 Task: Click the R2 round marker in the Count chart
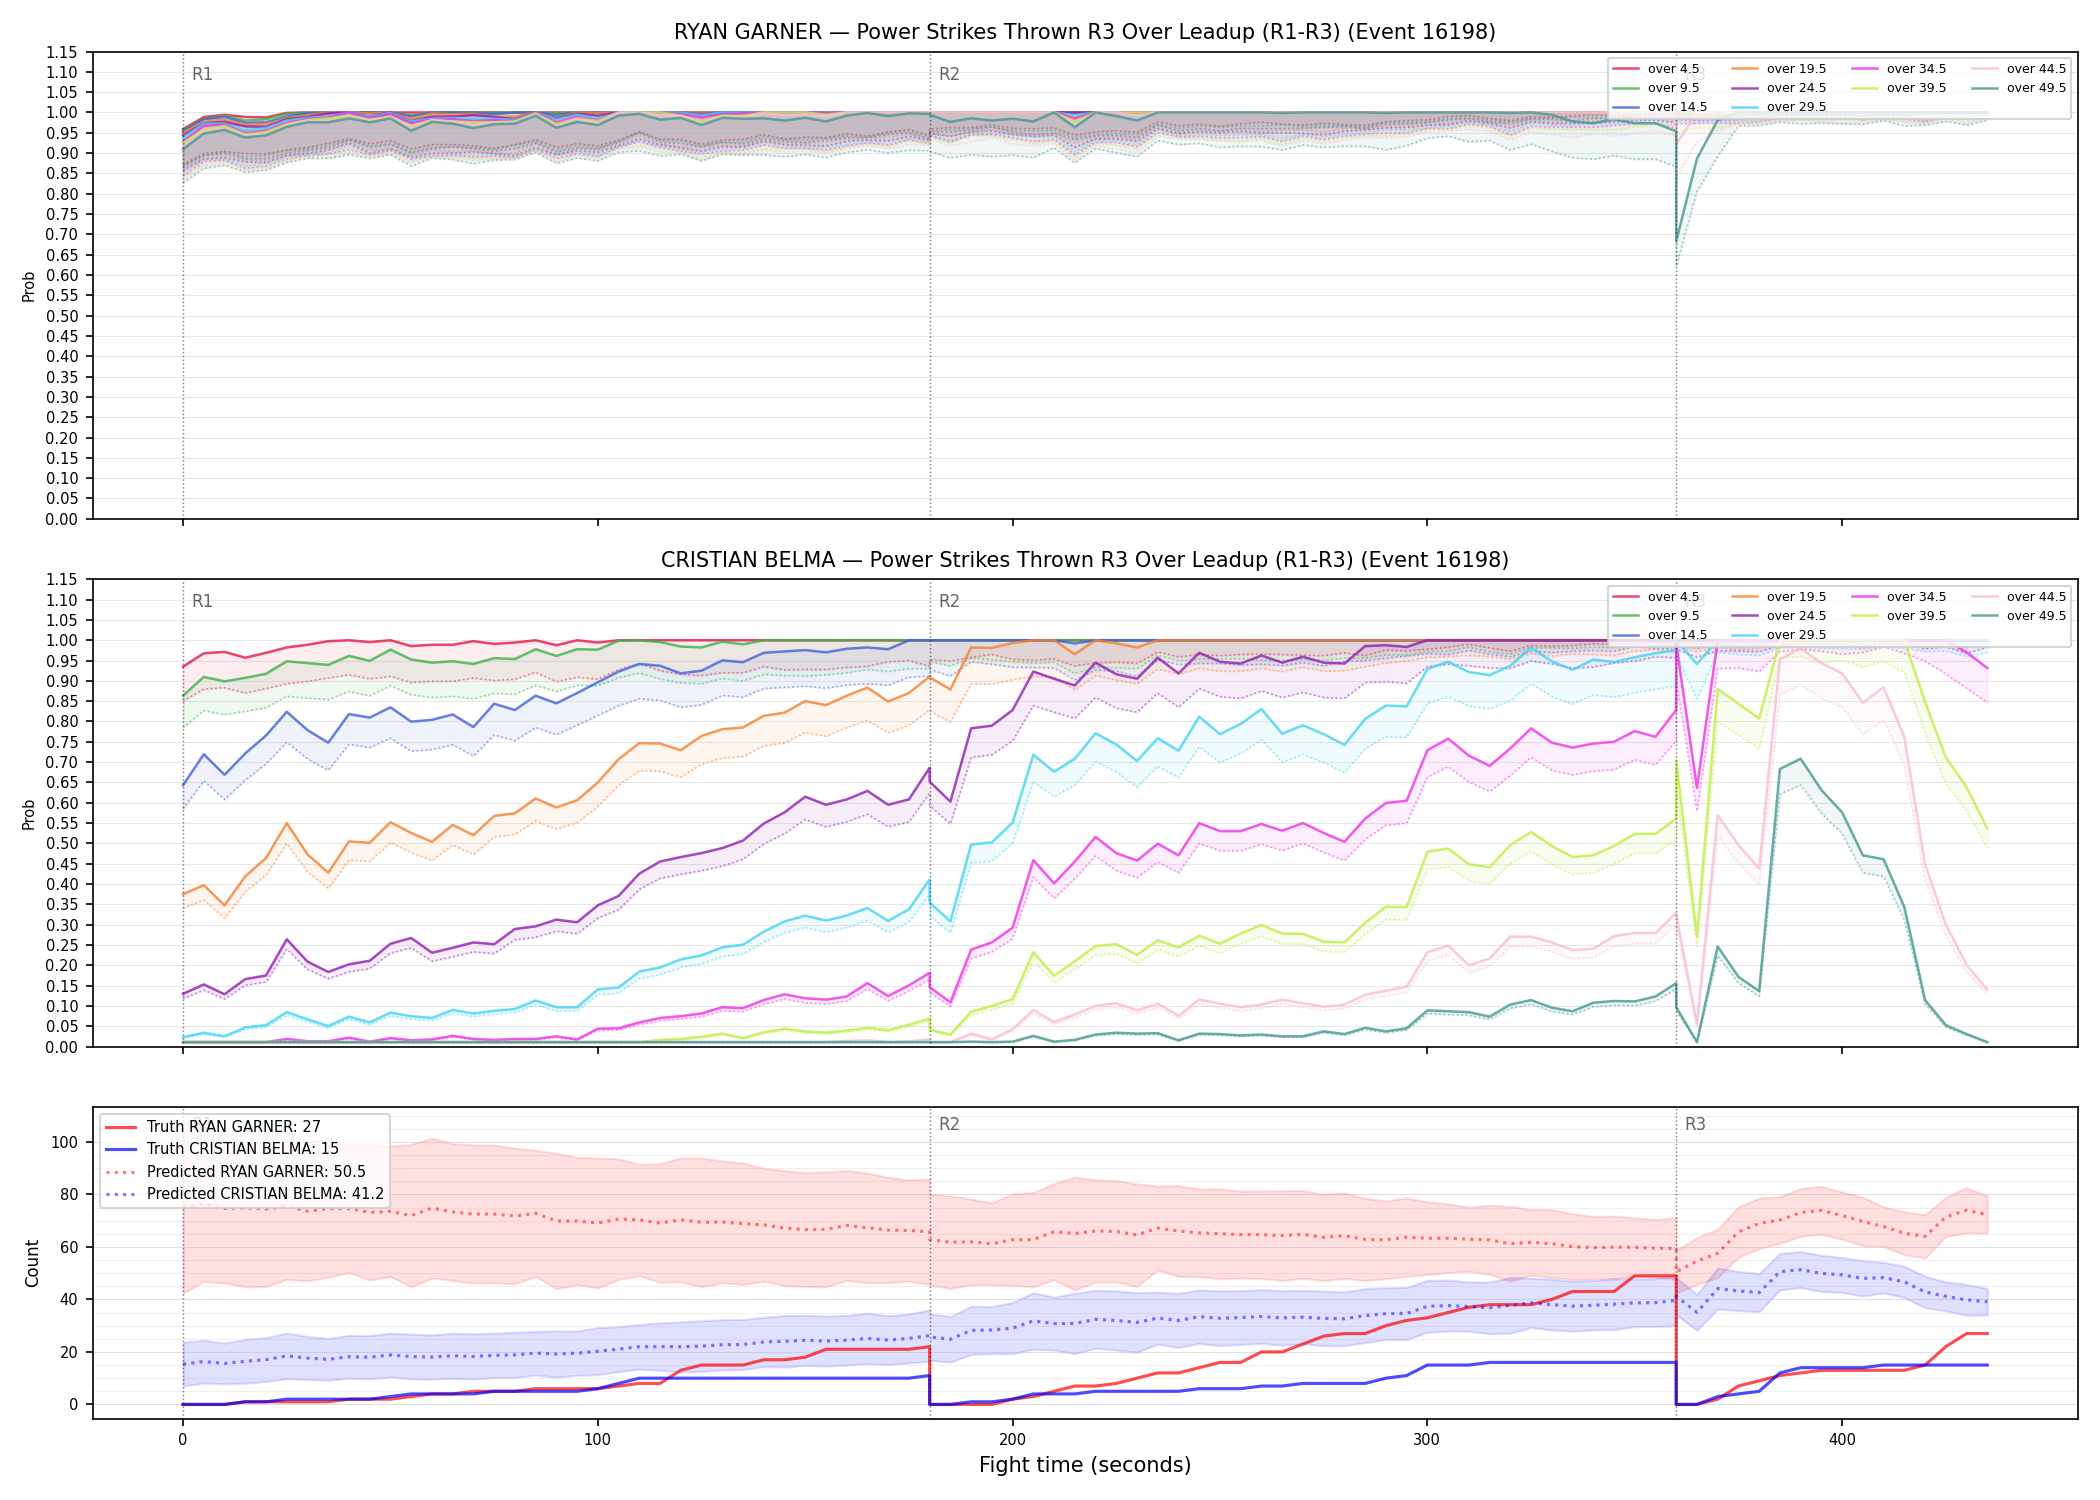[949, 1124]
